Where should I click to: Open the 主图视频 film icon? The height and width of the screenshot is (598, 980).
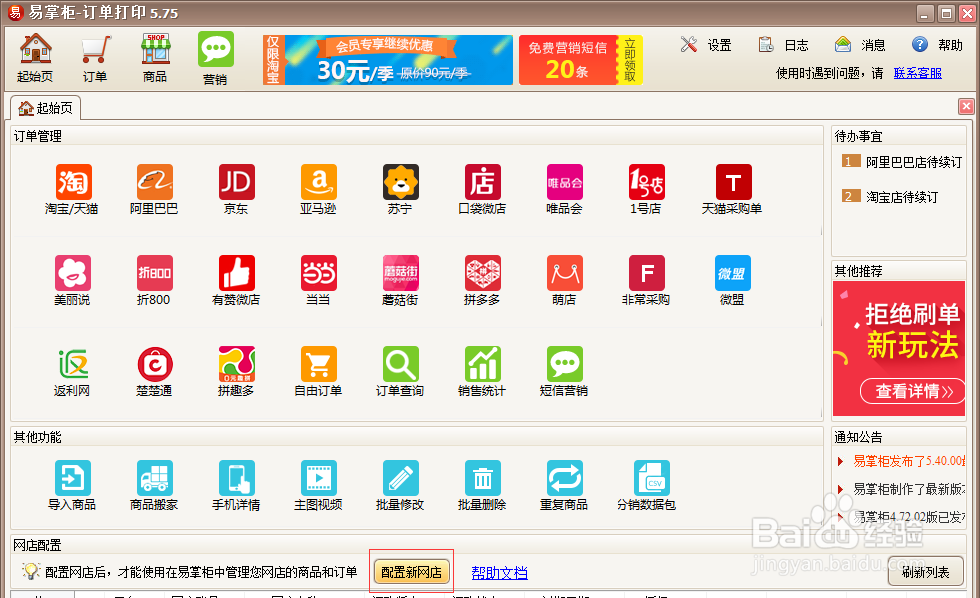click(x=319, y=478)
